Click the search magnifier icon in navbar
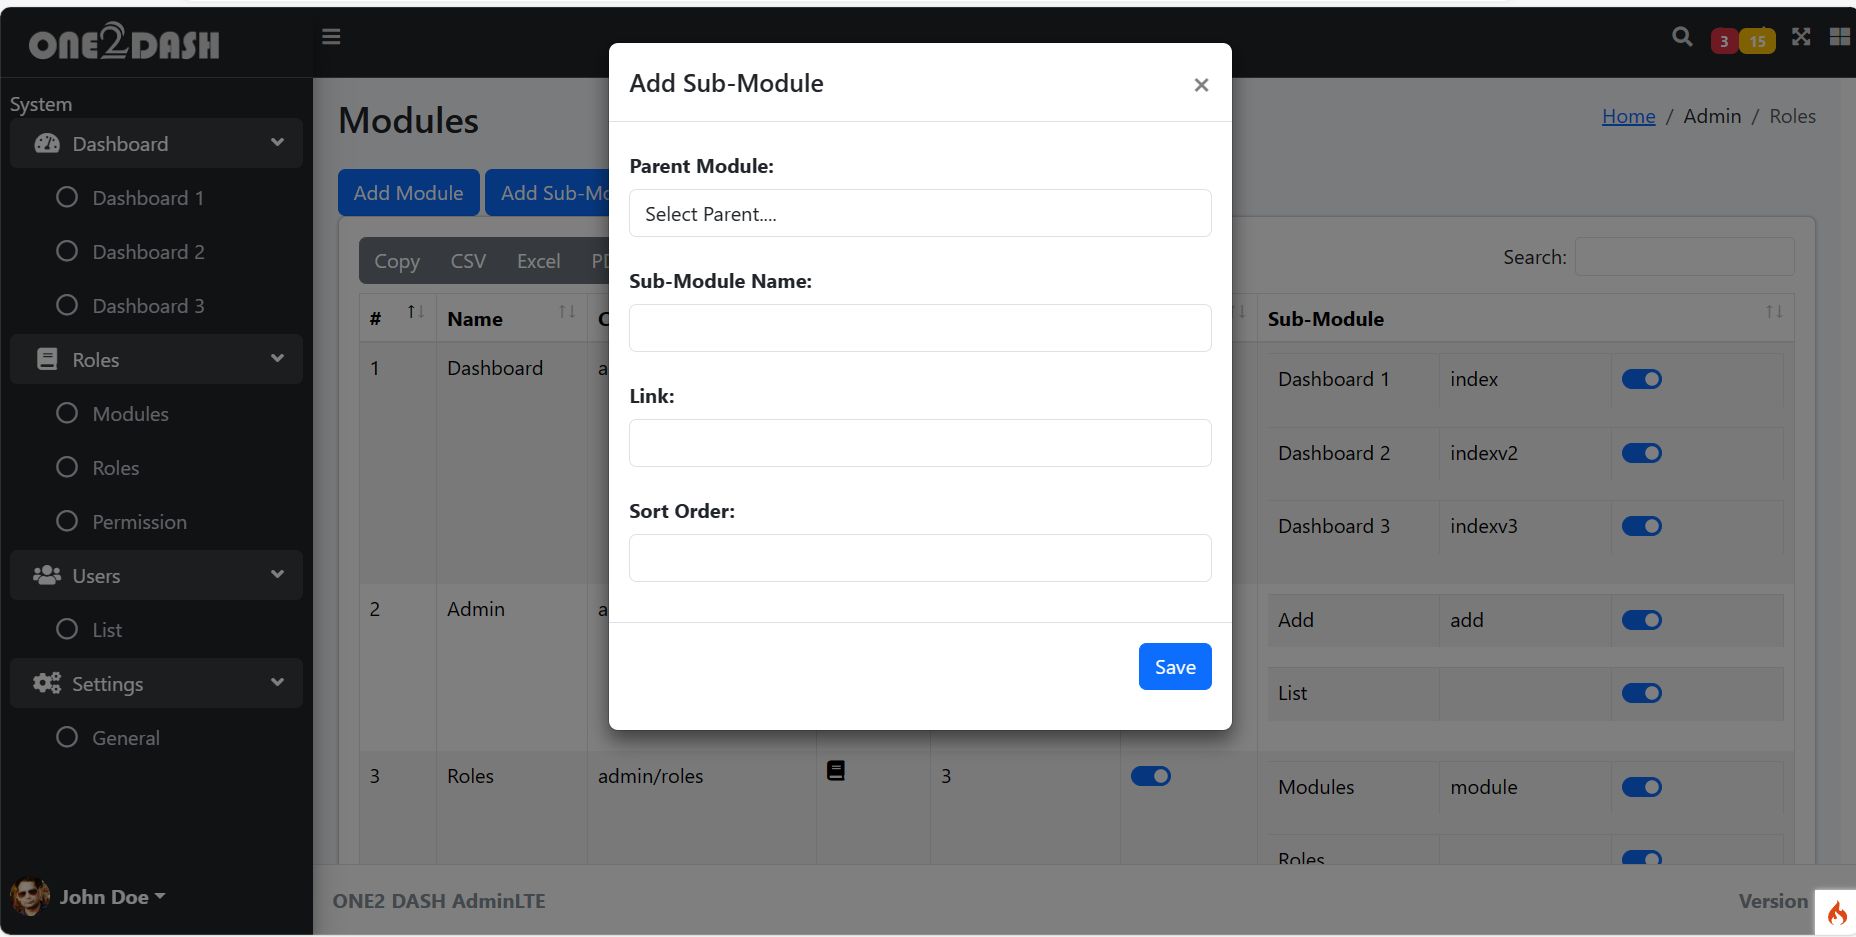This screenshot has height=937, width=1856. tap(1682, 37)
